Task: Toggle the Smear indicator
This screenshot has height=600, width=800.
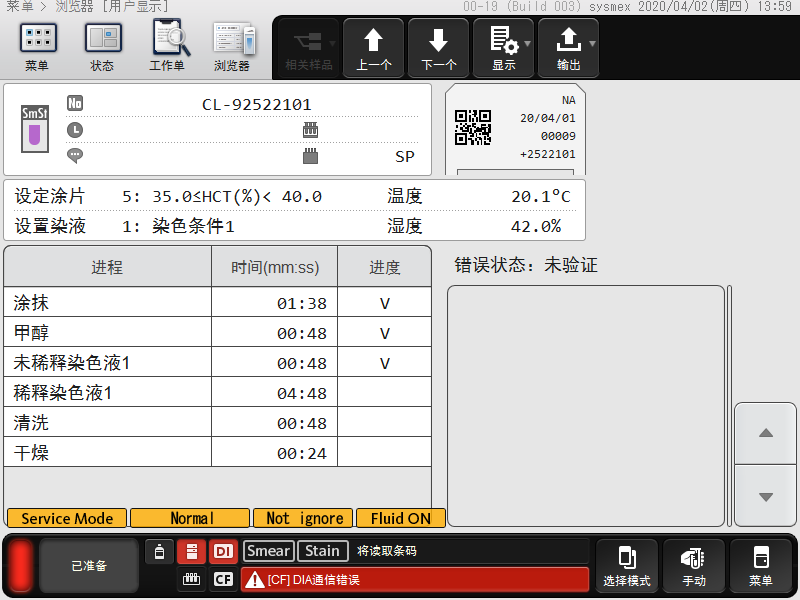Action: coord(268,551)
